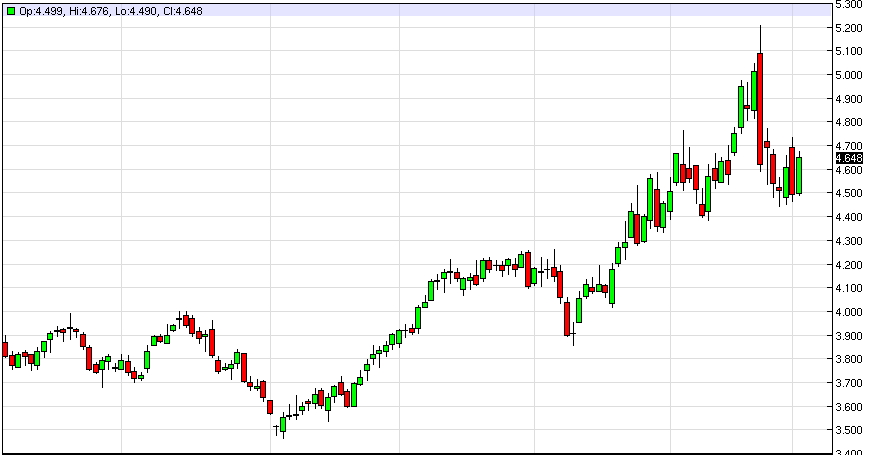
Task: Click the highlighted 4.648 current price tag
Action: pos(849,158)
